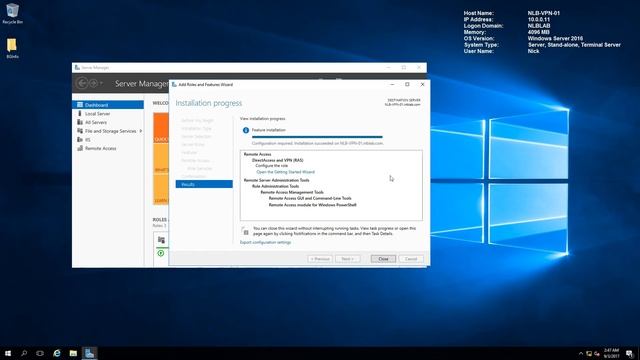Launch Internet Explorer from the taskbar
Viewport: 640px width, 360px height.
click(57, 353)
